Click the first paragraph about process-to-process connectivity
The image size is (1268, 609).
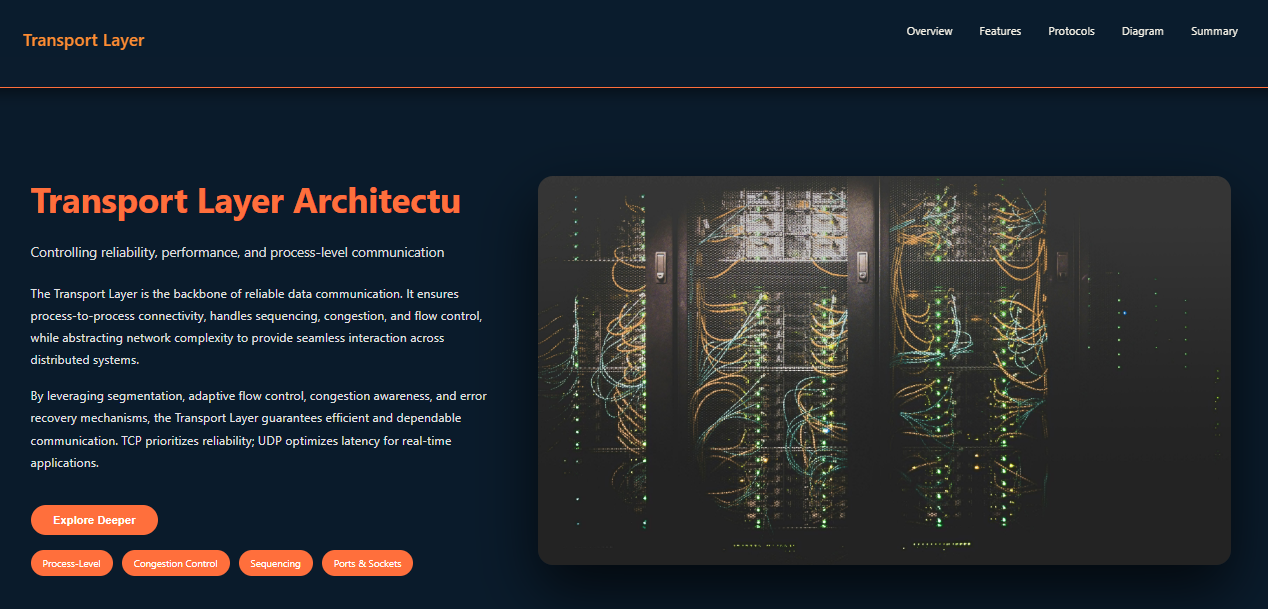pyautogui.click(x=256, y=326)
